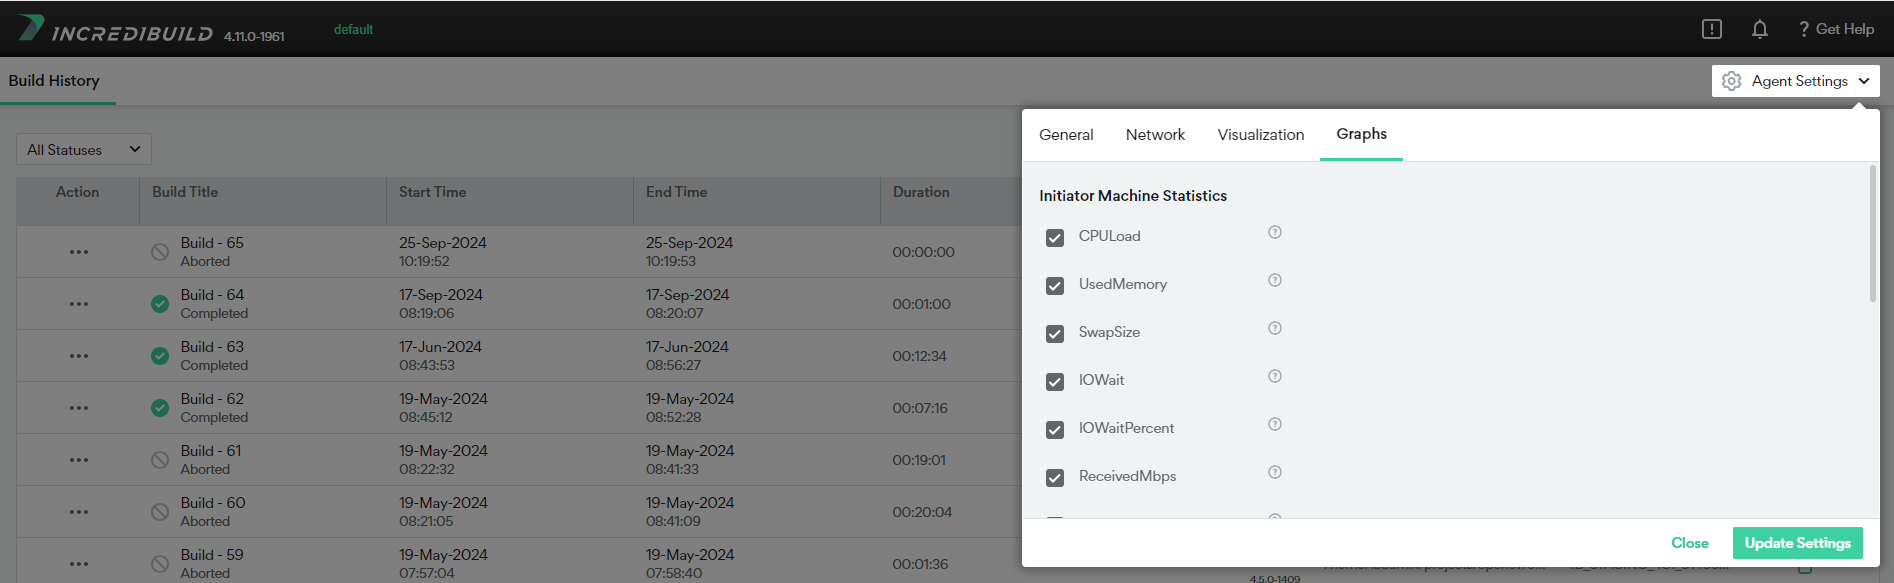Click the help icon next to ReceivedMbps
1894x583 pixels.
click(x=1274, y=473)
